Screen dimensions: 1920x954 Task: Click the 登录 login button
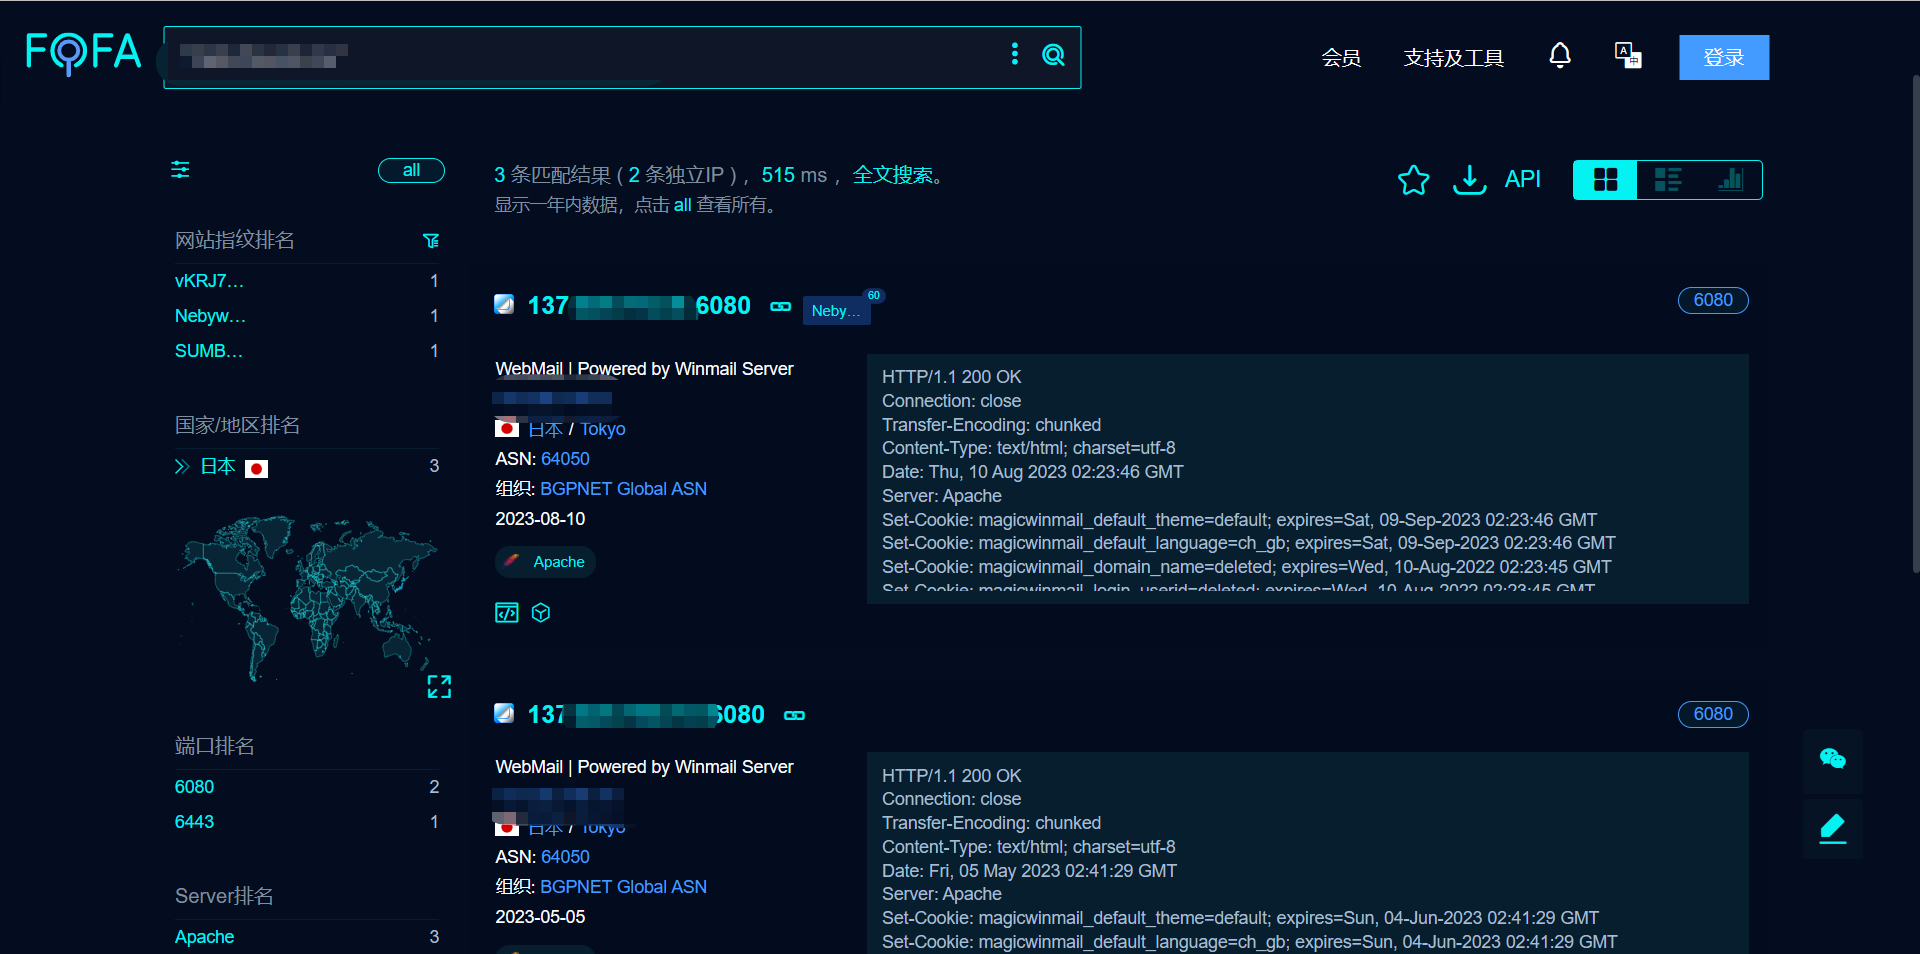click(1724, 57)
